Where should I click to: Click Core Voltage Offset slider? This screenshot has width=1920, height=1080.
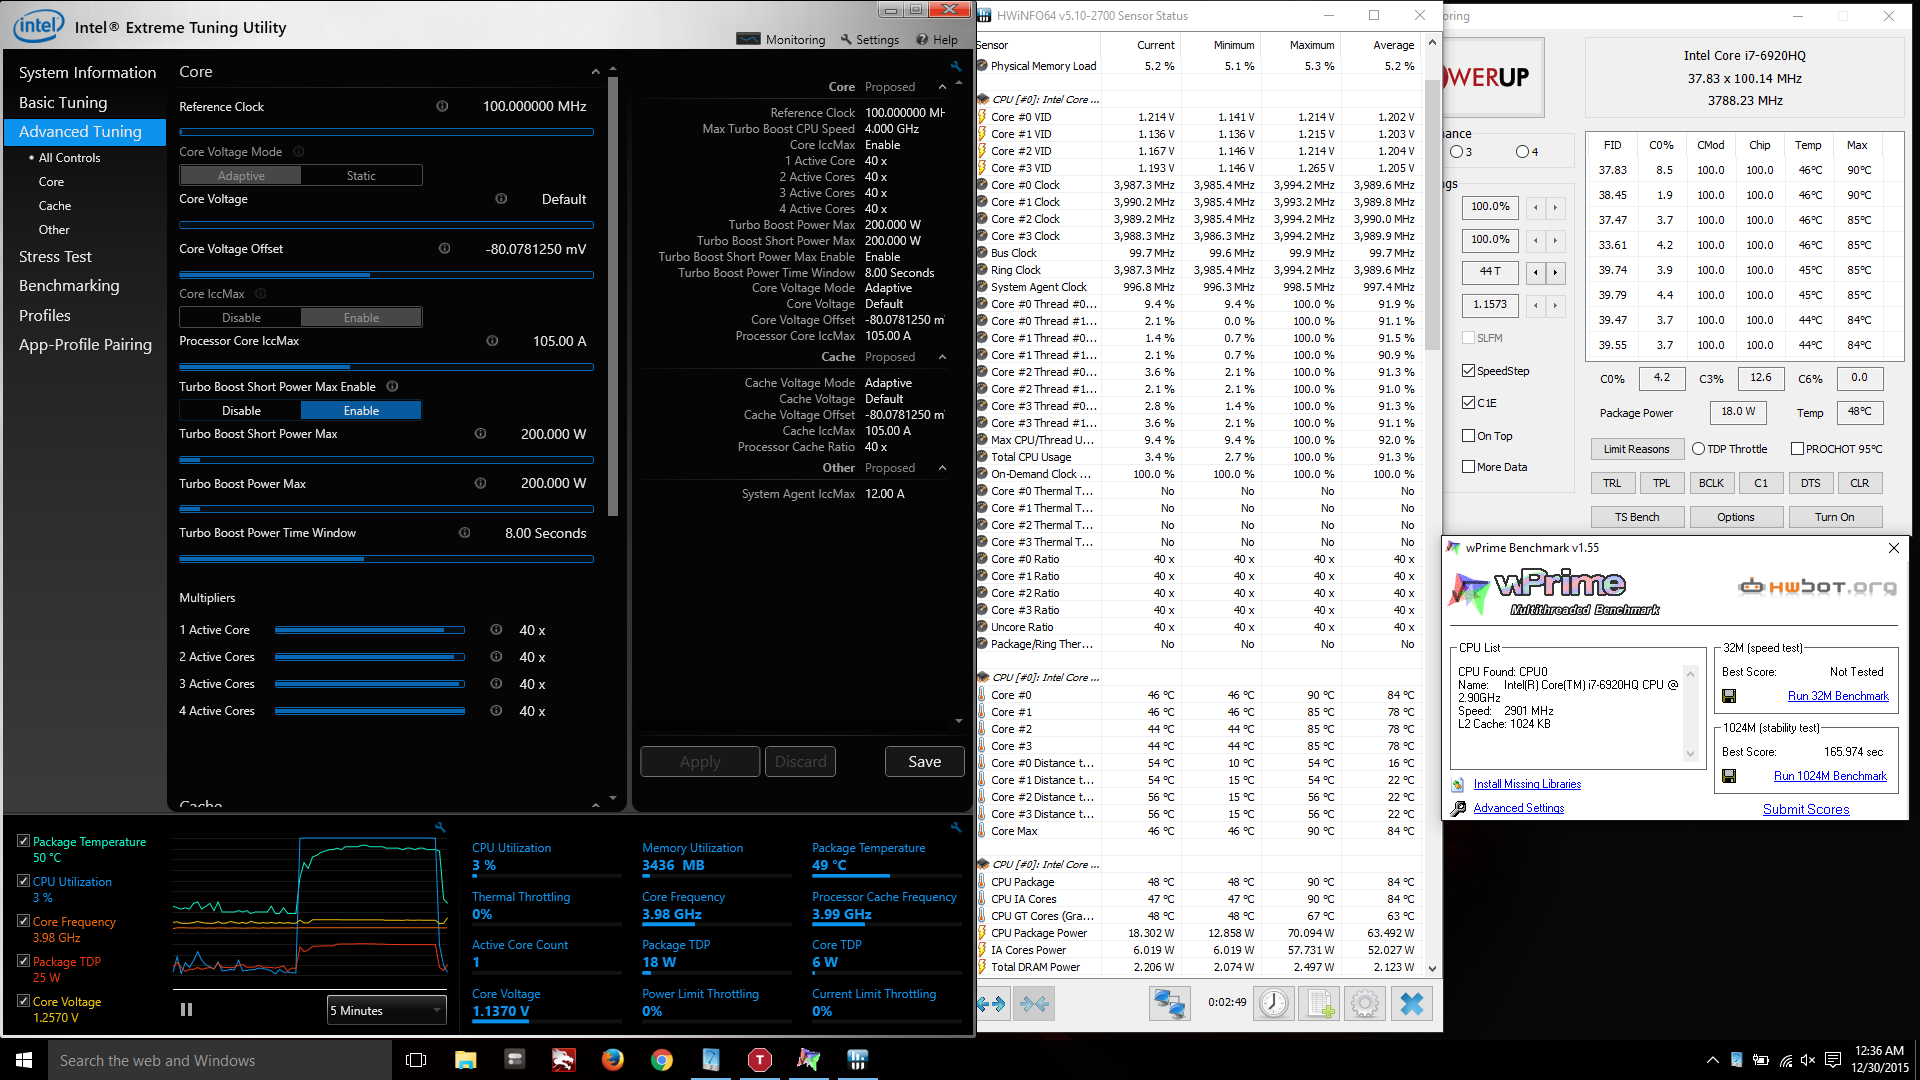click(x=386, y=275)
